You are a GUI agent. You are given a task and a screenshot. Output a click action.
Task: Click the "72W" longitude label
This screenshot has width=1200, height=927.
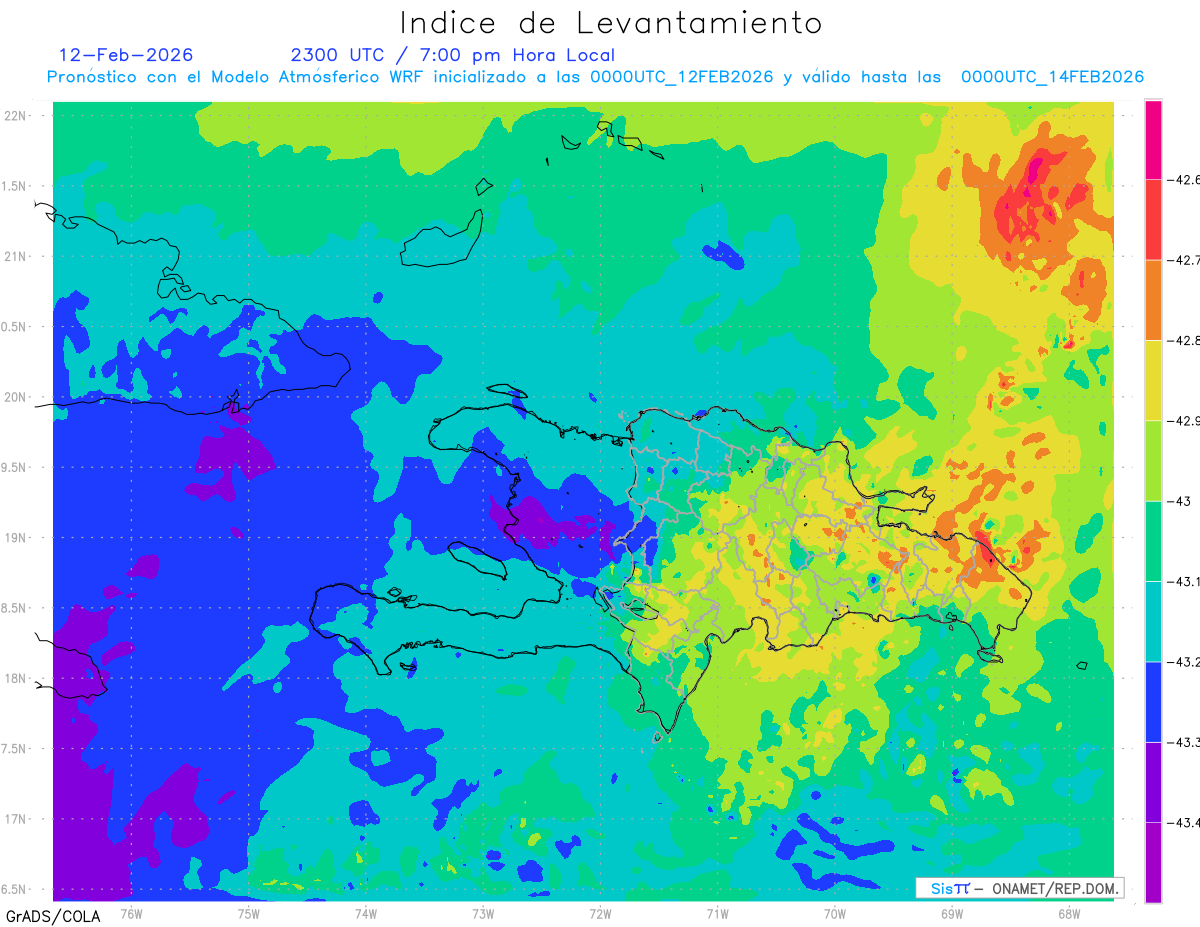pos(600,913)
